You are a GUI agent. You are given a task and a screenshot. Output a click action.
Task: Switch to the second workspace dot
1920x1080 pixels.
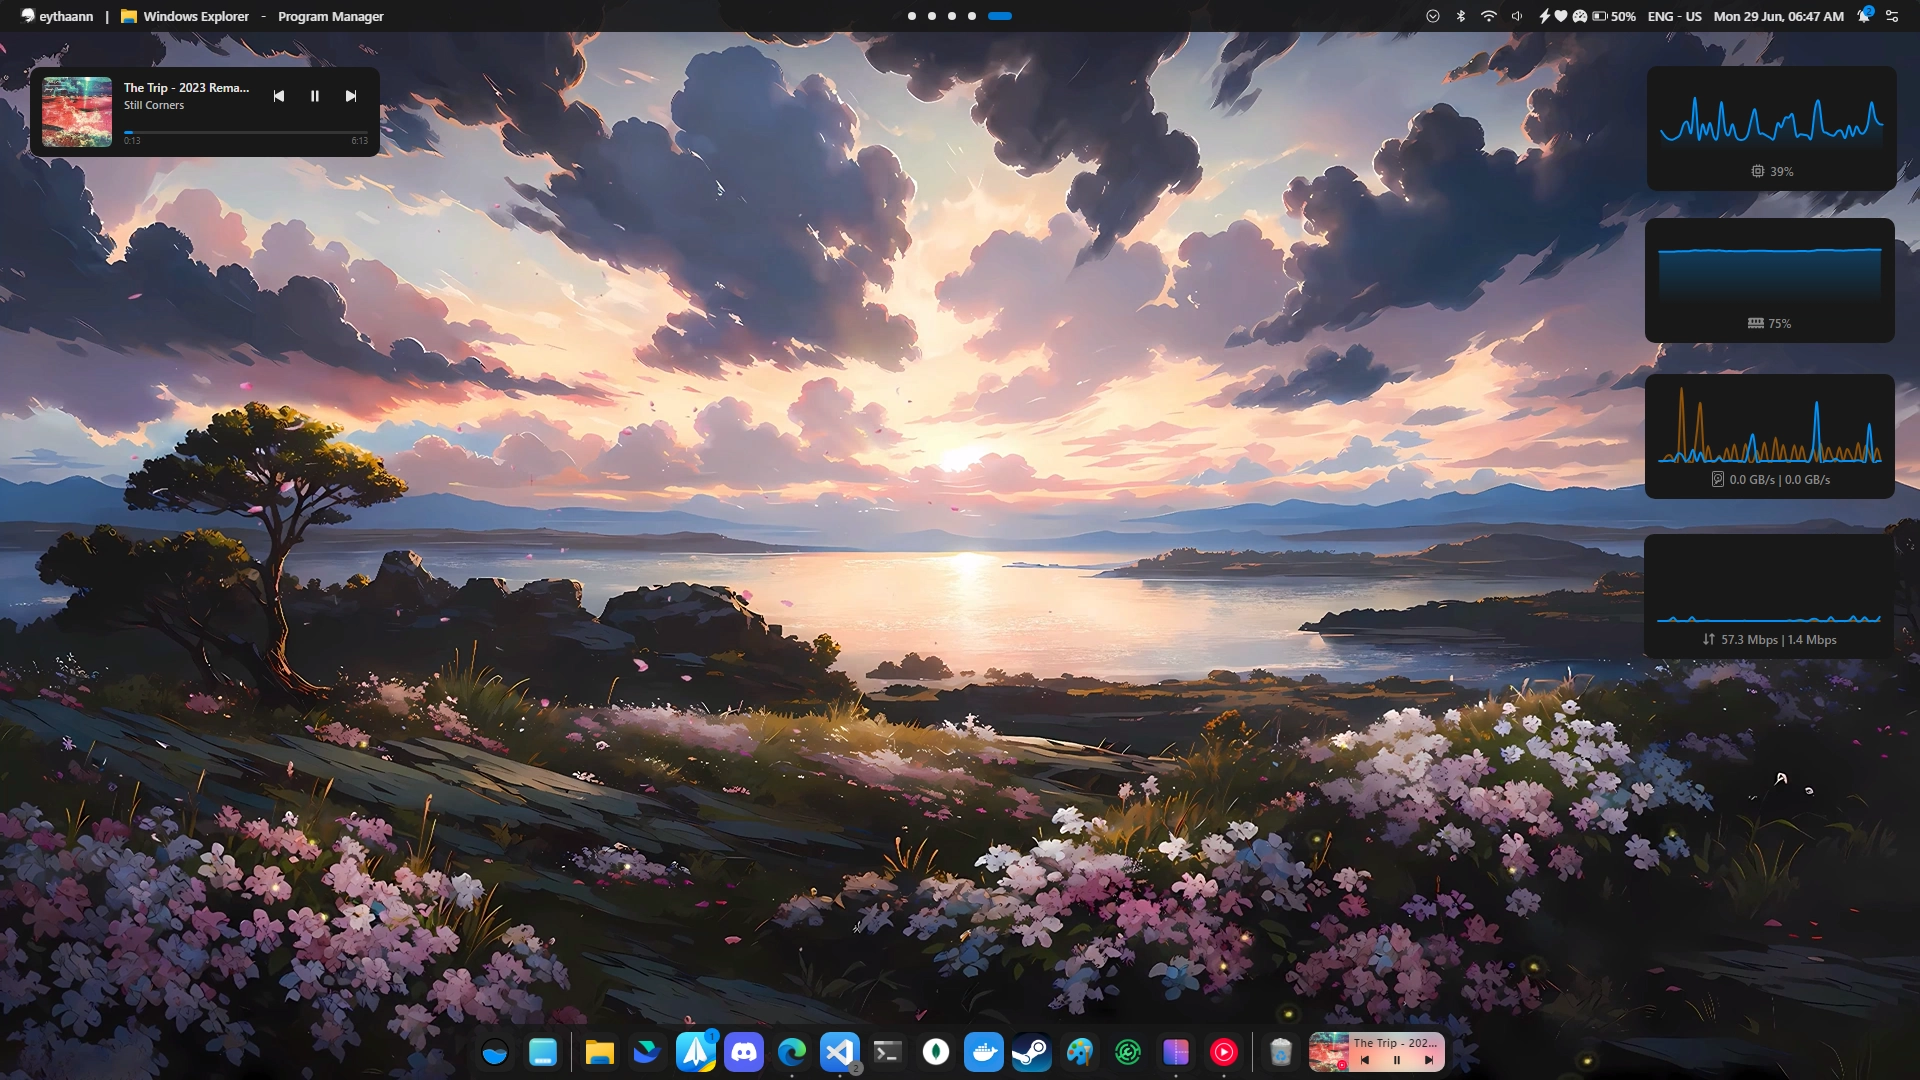[932, 16]
